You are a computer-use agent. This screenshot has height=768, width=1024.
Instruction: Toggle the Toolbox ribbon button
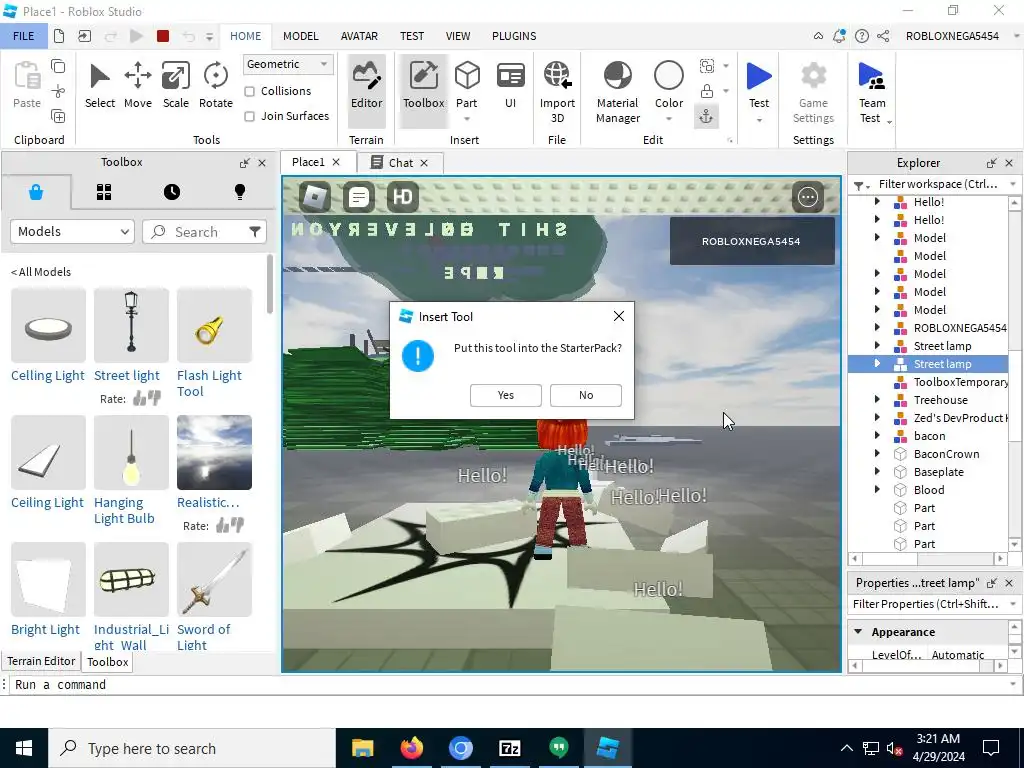[423, 91]
